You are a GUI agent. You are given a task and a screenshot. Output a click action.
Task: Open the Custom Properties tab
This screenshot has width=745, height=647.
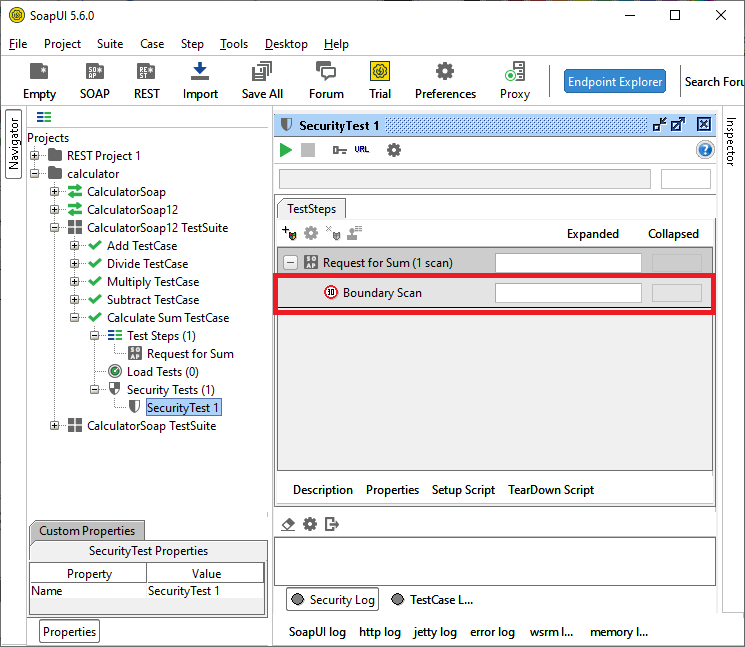click(x=87, y=531)
